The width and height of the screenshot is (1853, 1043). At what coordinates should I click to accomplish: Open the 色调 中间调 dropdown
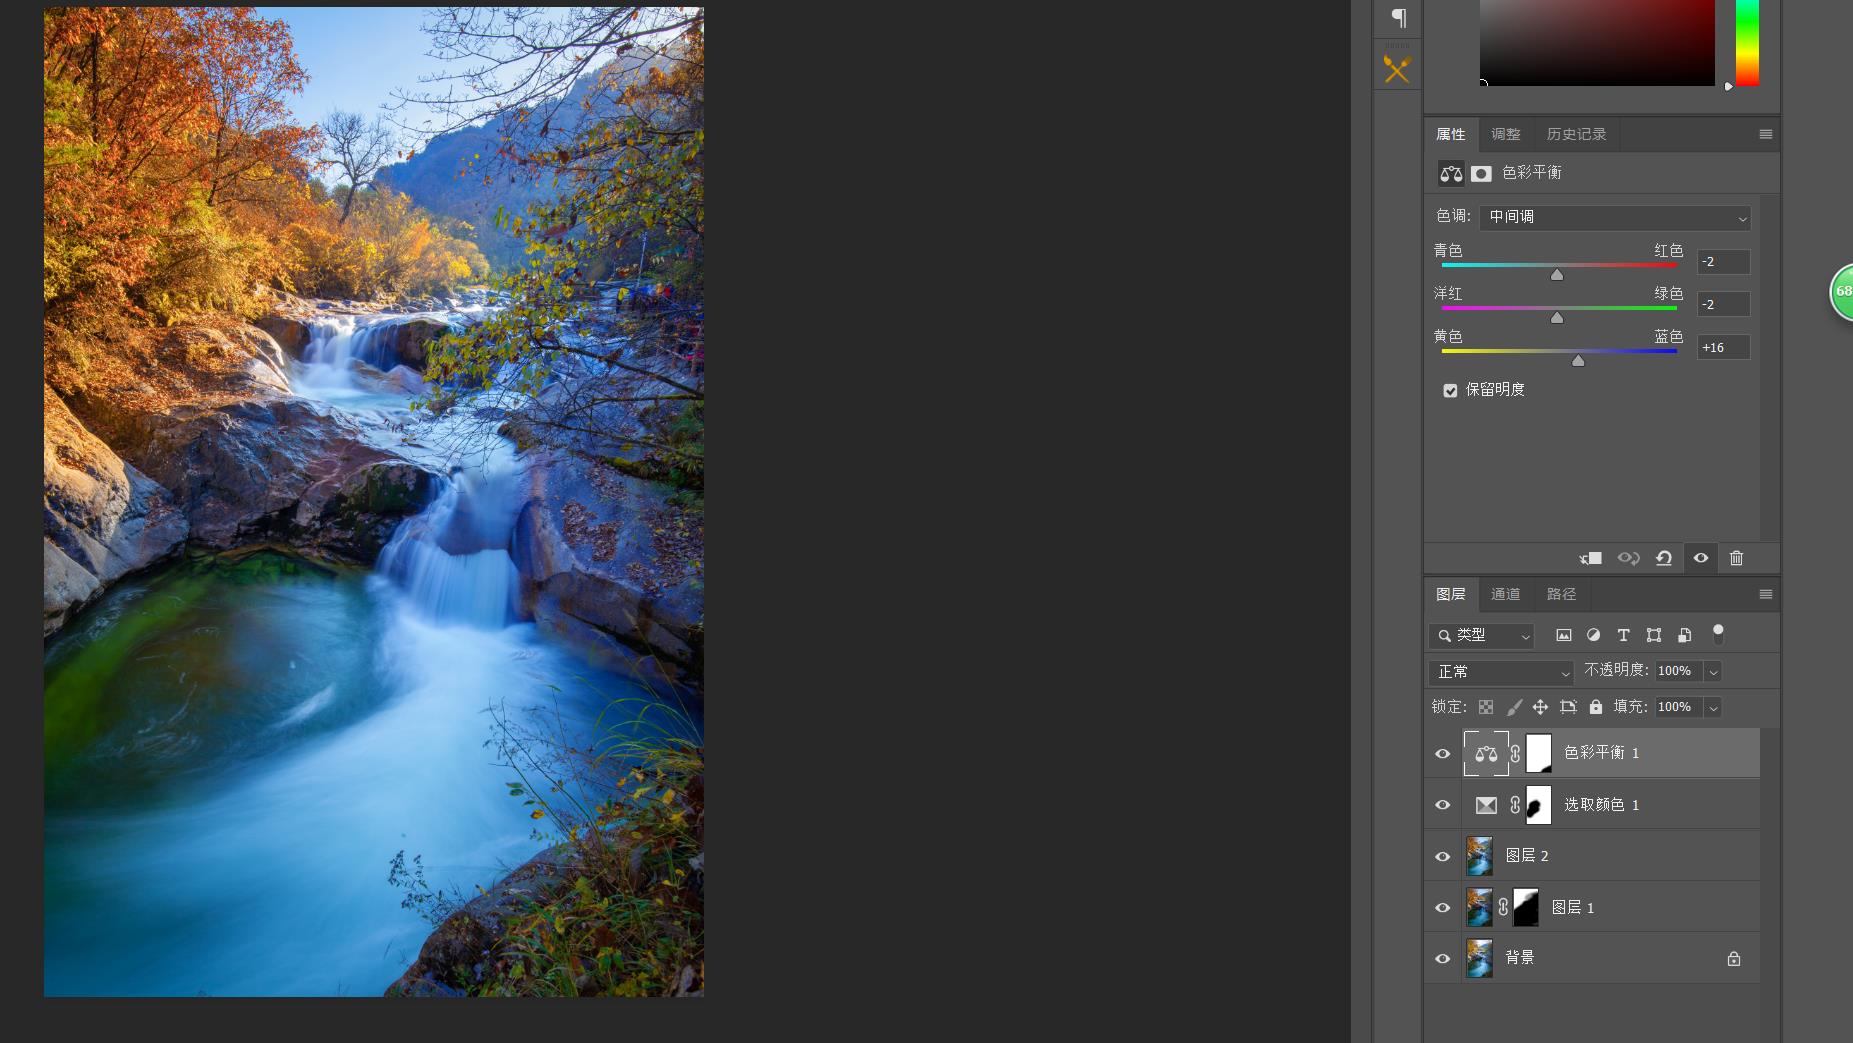pos(1615,218)
